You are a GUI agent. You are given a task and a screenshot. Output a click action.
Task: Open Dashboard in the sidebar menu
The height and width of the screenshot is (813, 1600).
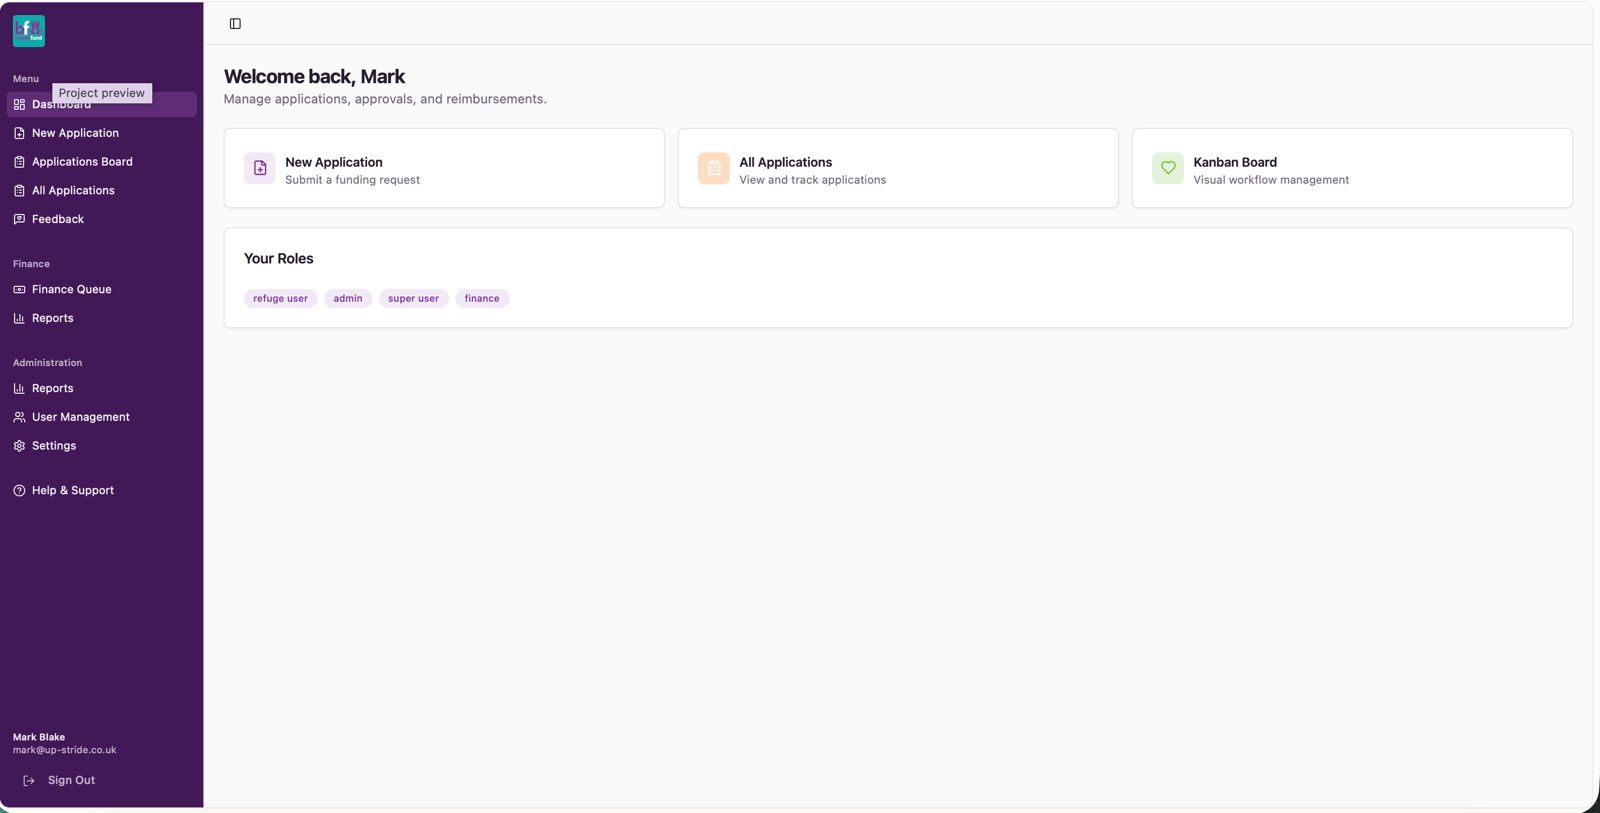(102, 104)
